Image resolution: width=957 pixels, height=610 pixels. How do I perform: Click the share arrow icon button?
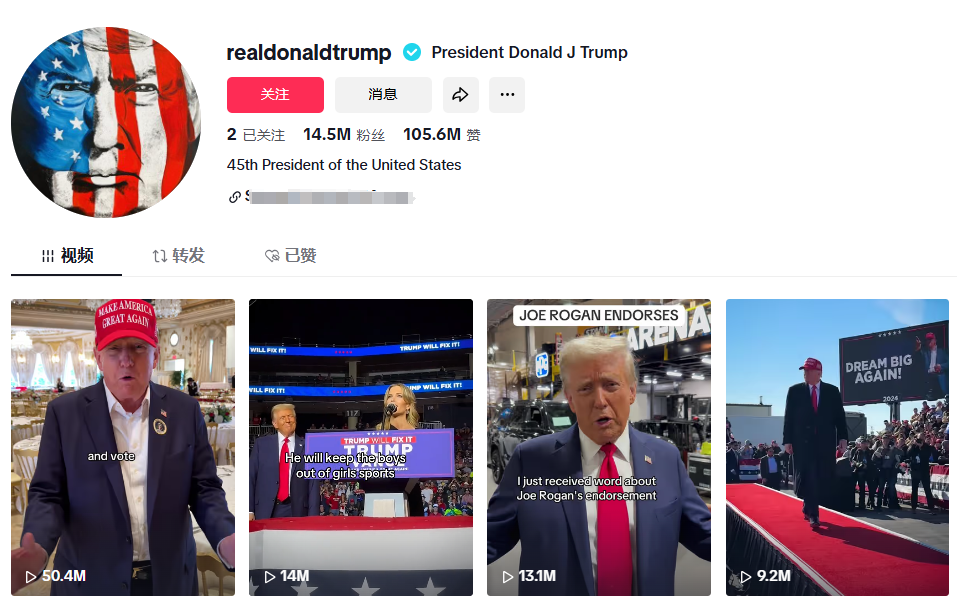461,95
